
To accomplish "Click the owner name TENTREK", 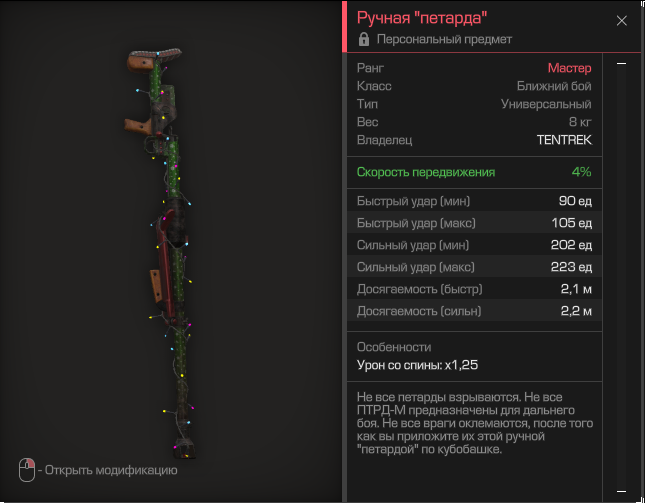I will pos(564,140).
